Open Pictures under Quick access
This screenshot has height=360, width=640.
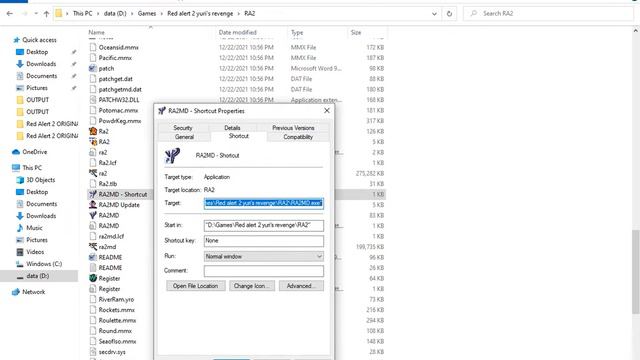pyautogui.click(x=37, y=88)
